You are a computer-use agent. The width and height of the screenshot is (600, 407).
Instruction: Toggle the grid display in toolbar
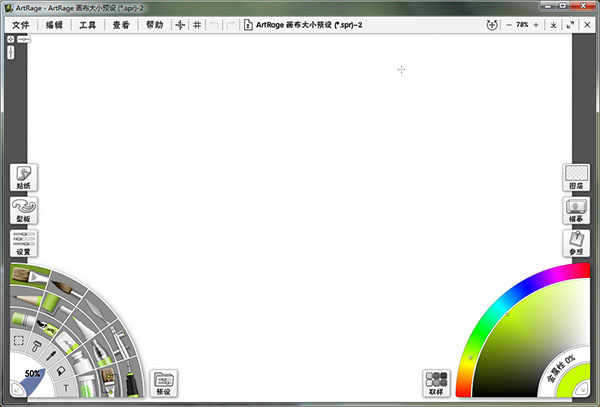coord(197,24)
